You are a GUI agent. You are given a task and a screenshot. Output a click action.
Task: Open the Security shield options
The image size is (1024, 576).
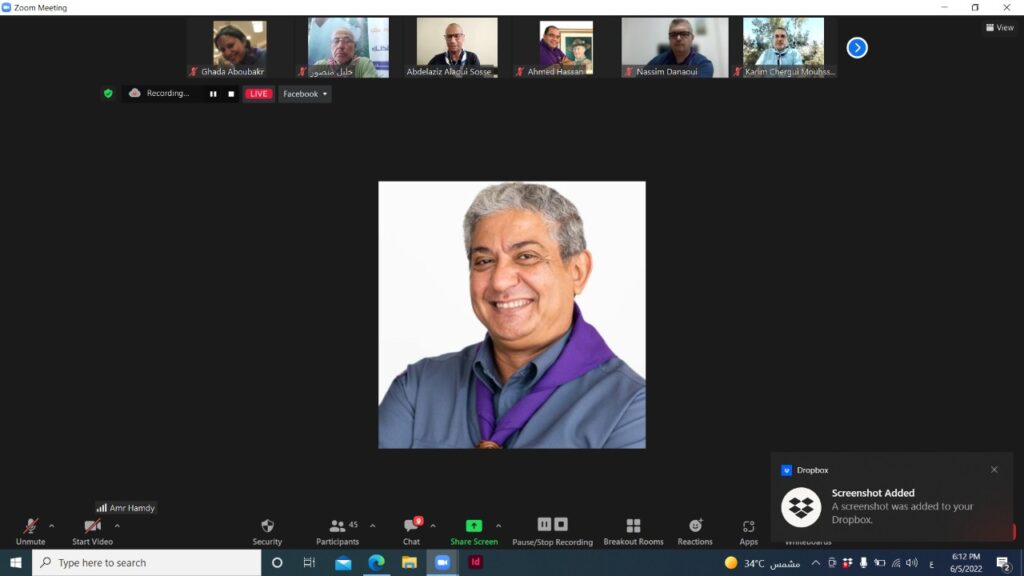pyautogui.click(x=267, y=530)
